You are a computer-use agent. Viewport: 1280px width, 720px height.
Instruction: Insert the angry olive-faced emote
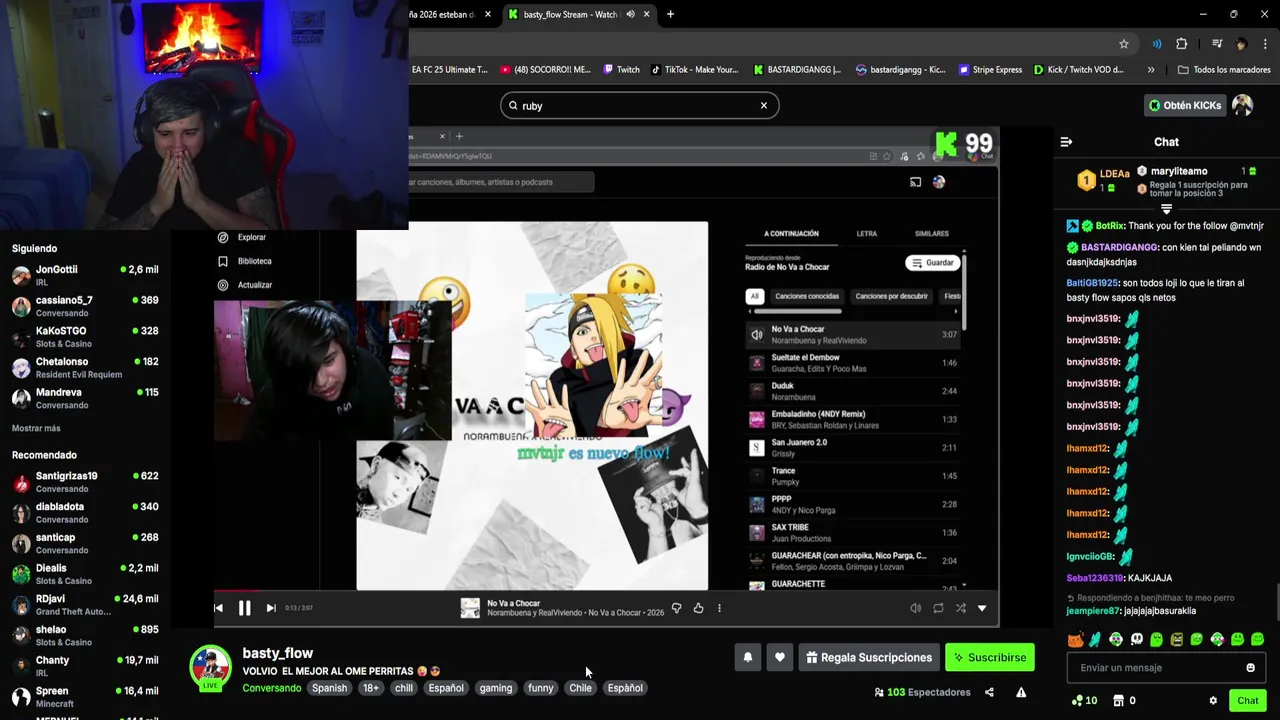click(1177, 639)
